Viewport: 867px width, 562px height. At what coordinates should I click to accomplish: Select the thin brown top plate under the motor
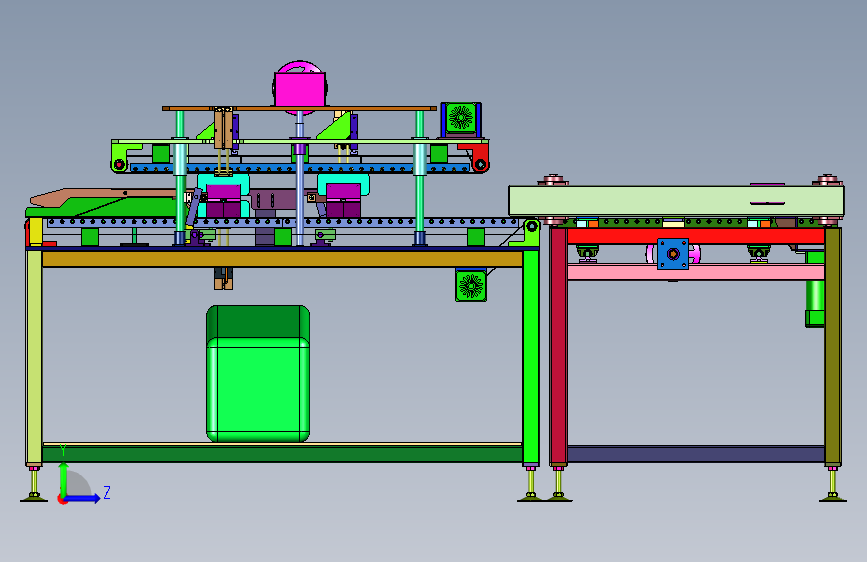pyautogui.click(x=299, y=108)
